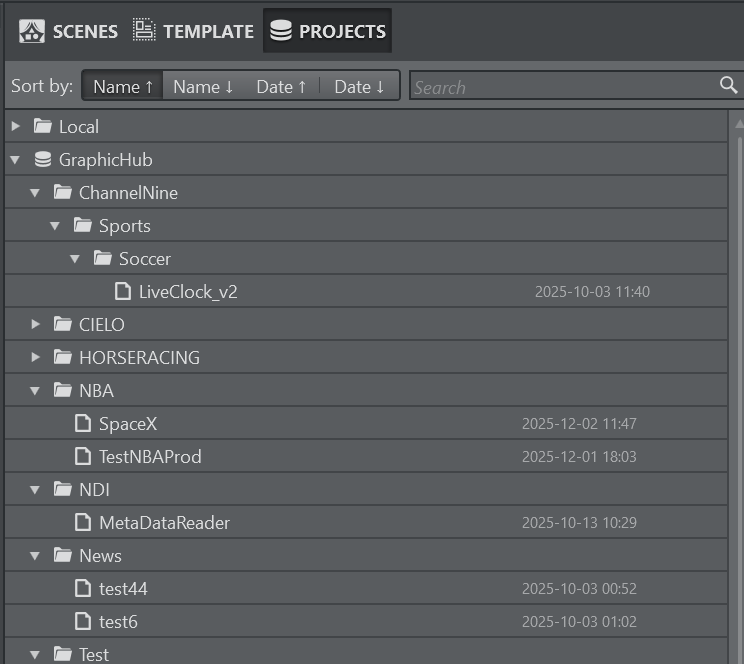
Task: Sort by Name descending
Action: coord(203,87)
